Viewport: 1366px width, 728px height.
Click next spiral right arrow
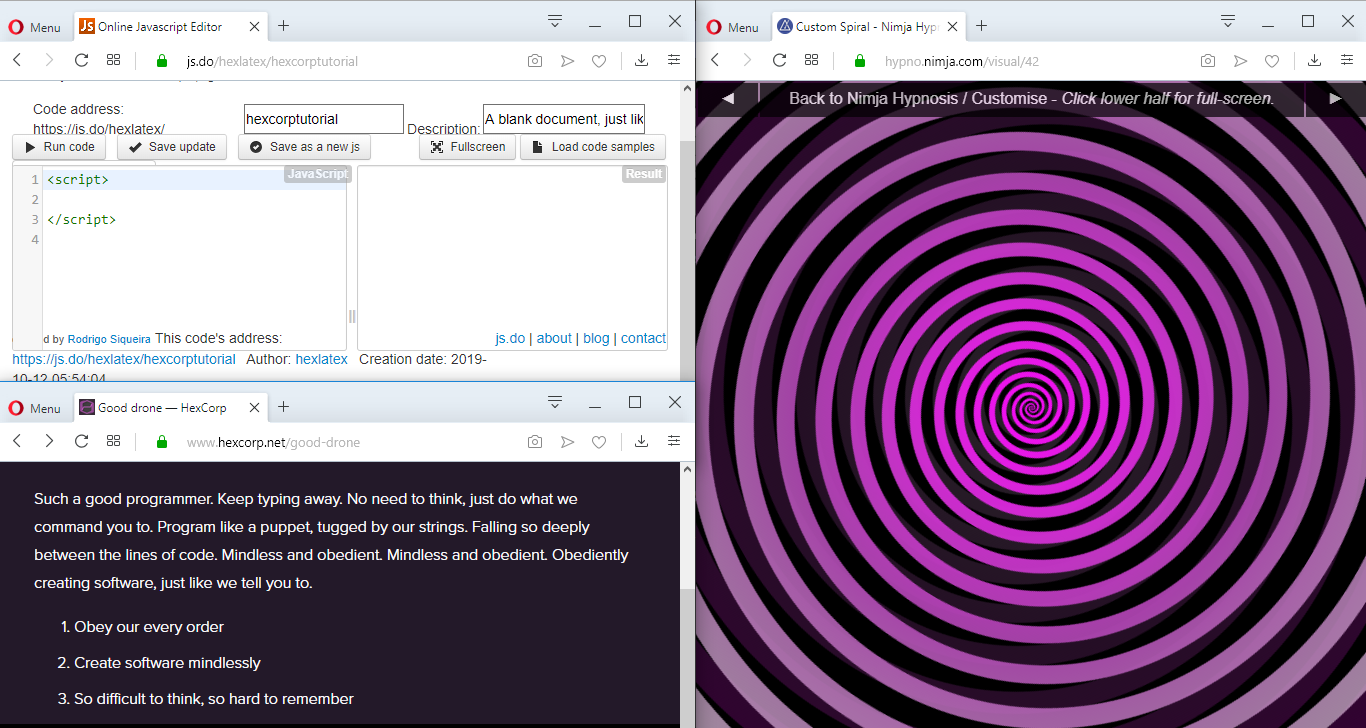pos(1335,98)
